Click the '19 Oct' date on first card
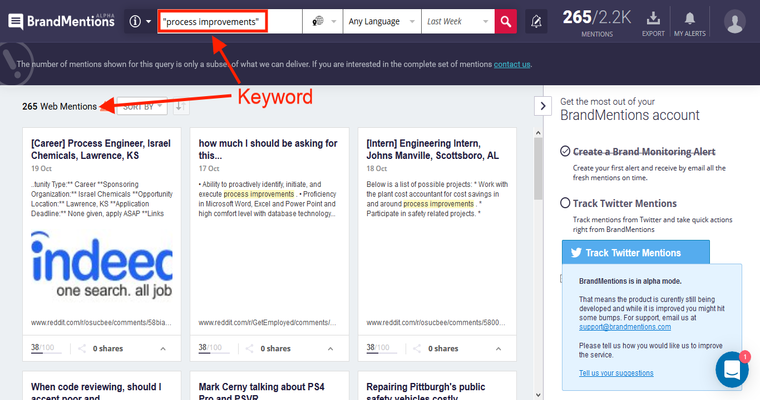 [41, 169]
